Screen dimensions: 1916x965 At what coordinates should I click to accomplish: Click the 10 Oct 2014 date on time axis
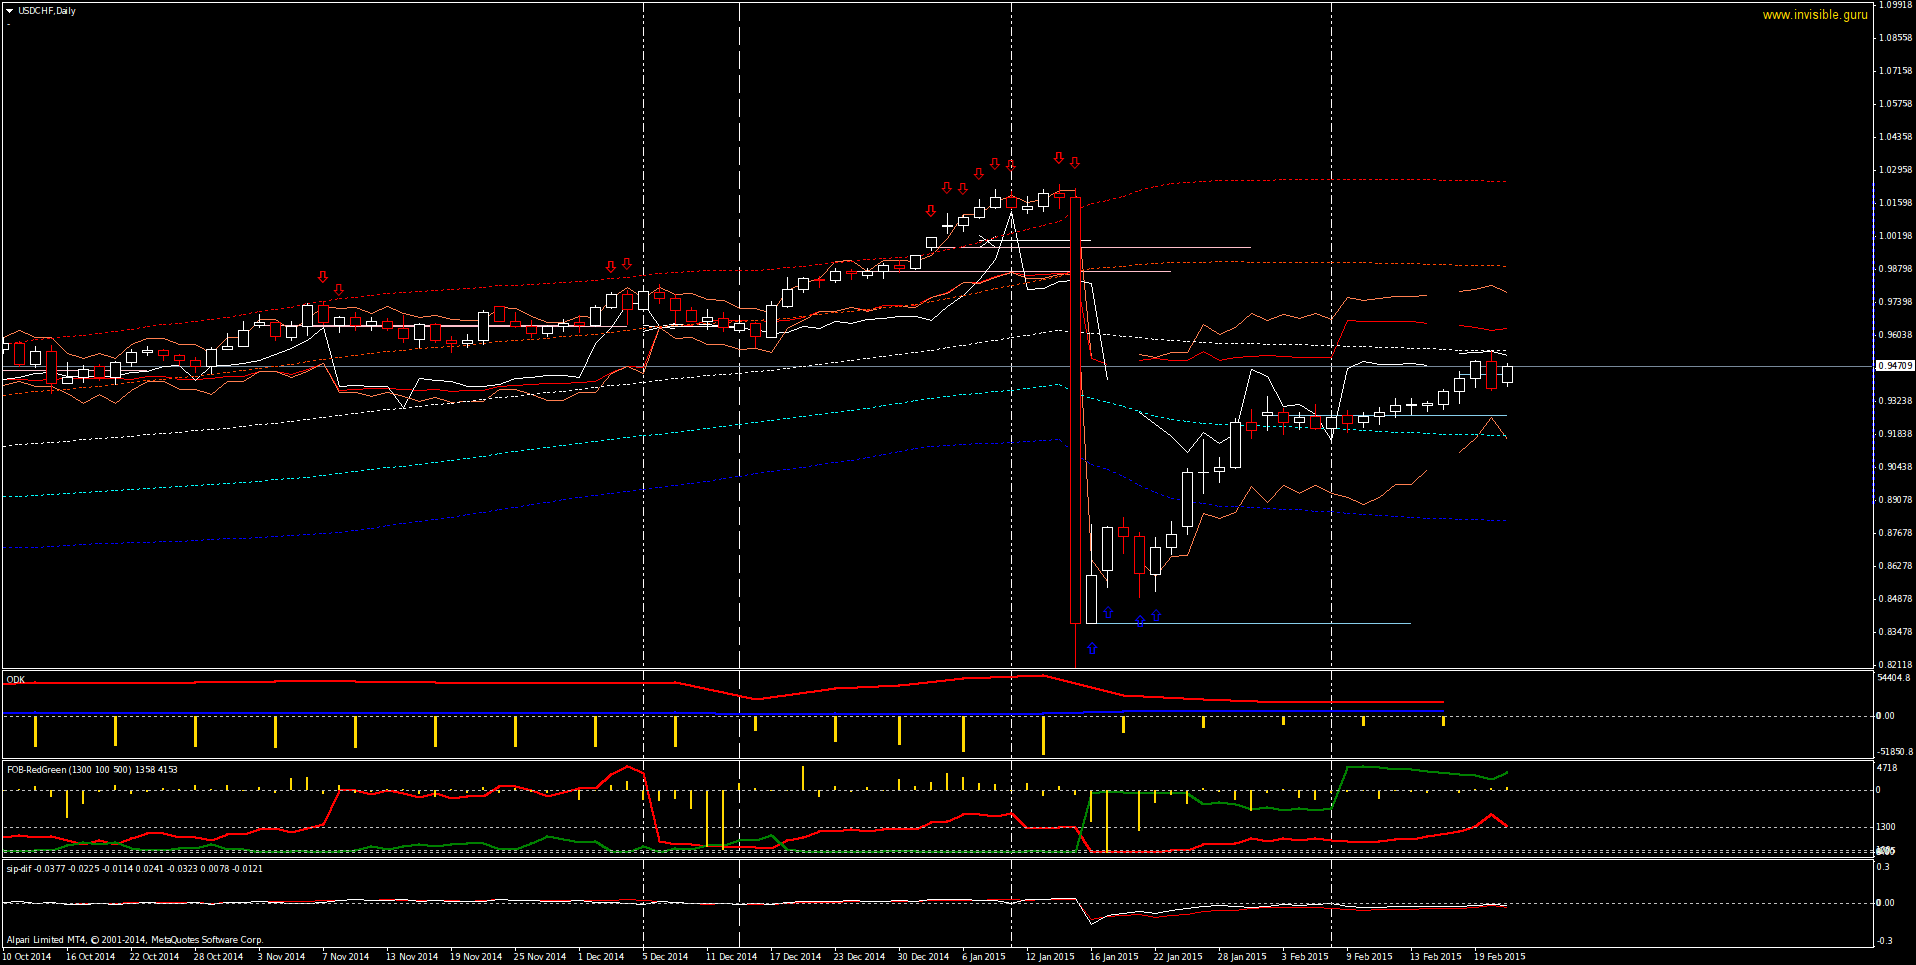point(26,957)
